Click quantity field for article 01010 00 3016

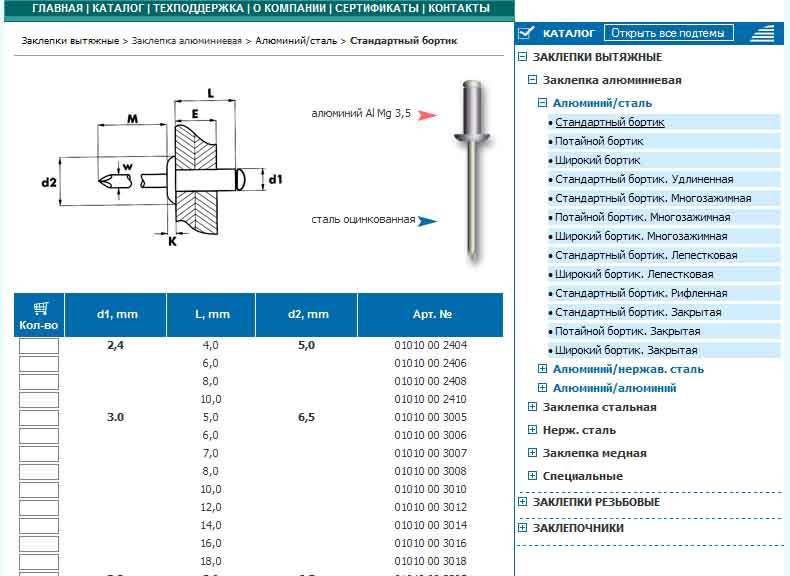tap(39, 544)
